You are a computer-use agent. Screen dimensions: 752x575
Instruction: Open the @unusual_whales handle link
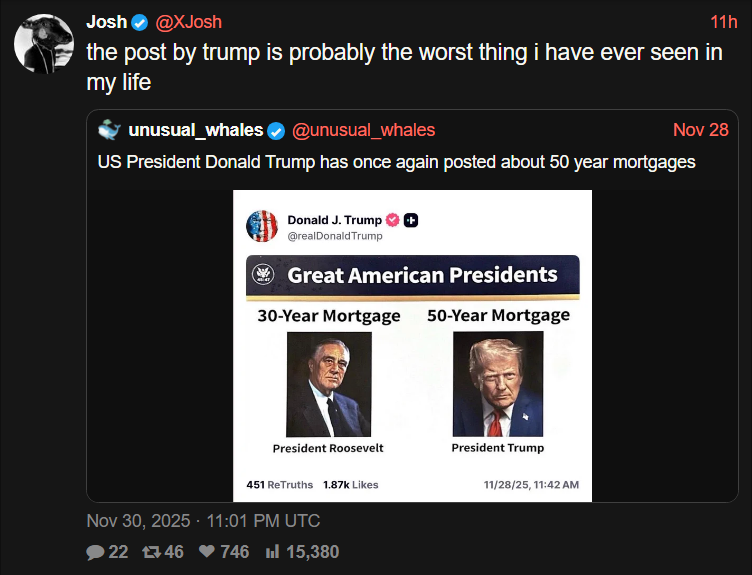(364, 131)
